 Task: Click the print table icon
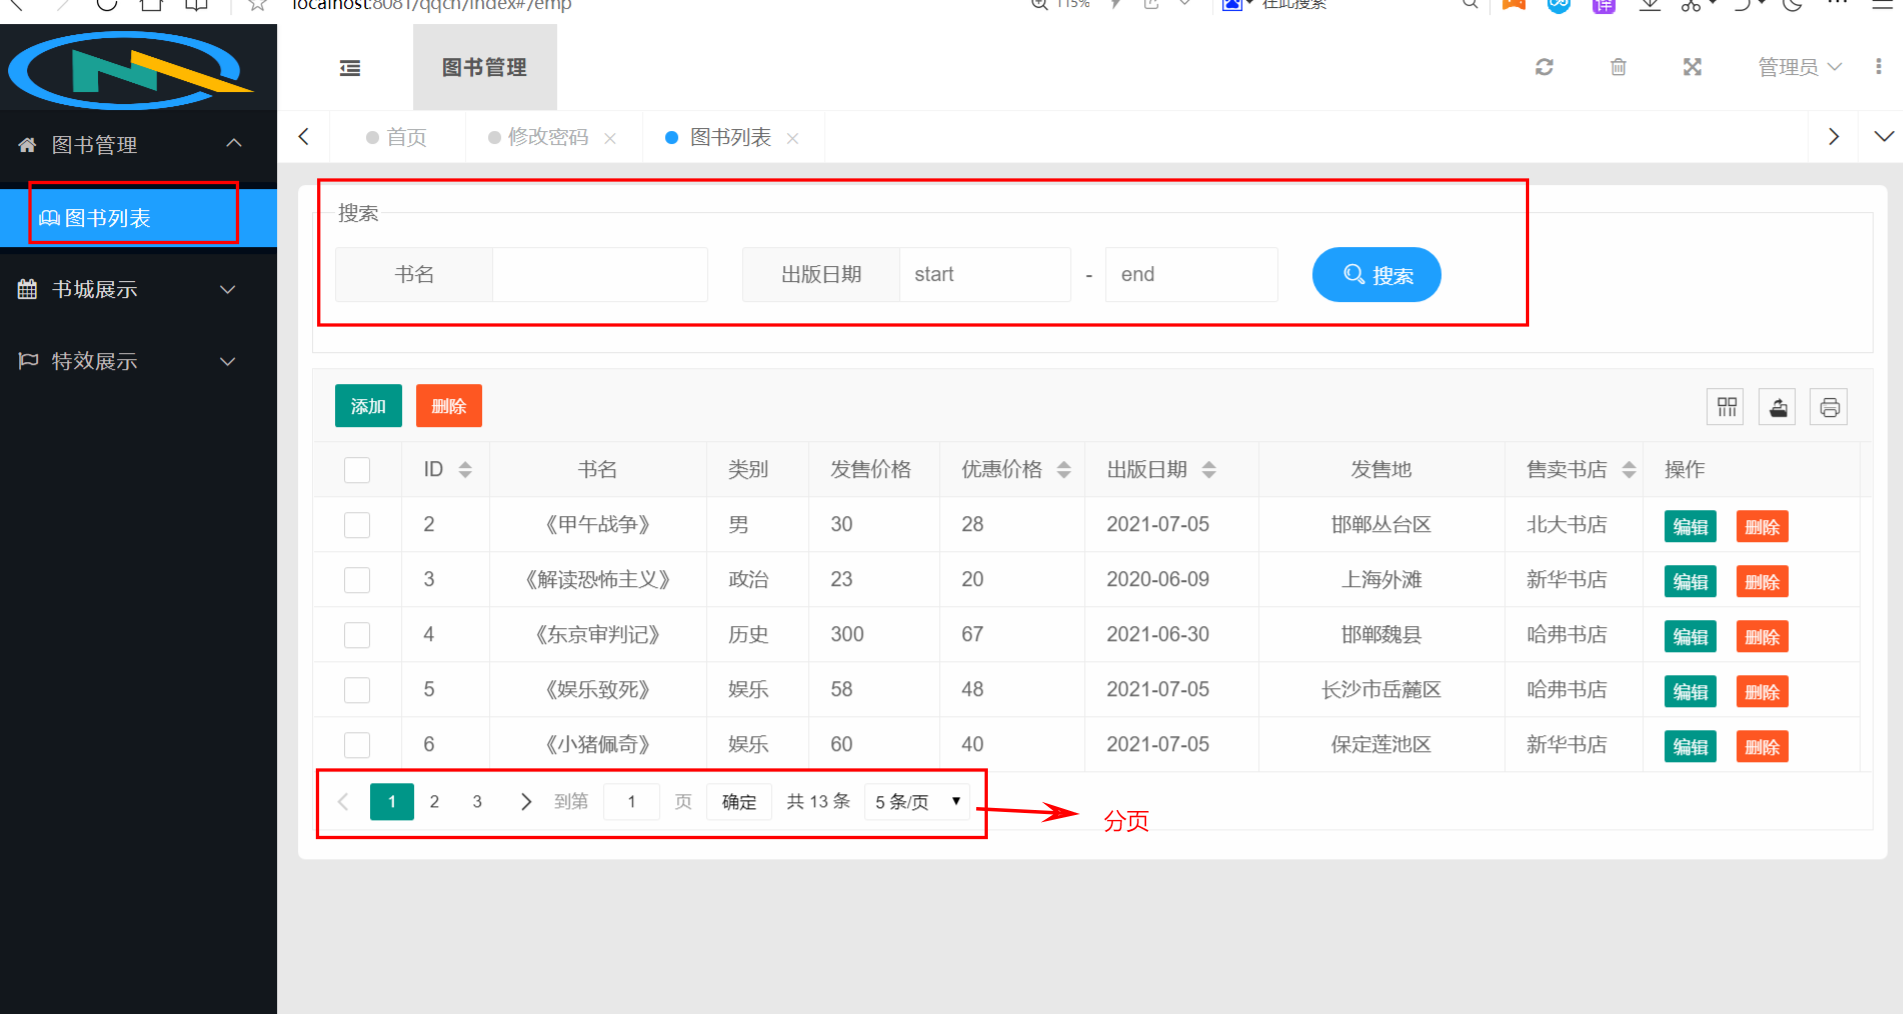(1829, 407)
